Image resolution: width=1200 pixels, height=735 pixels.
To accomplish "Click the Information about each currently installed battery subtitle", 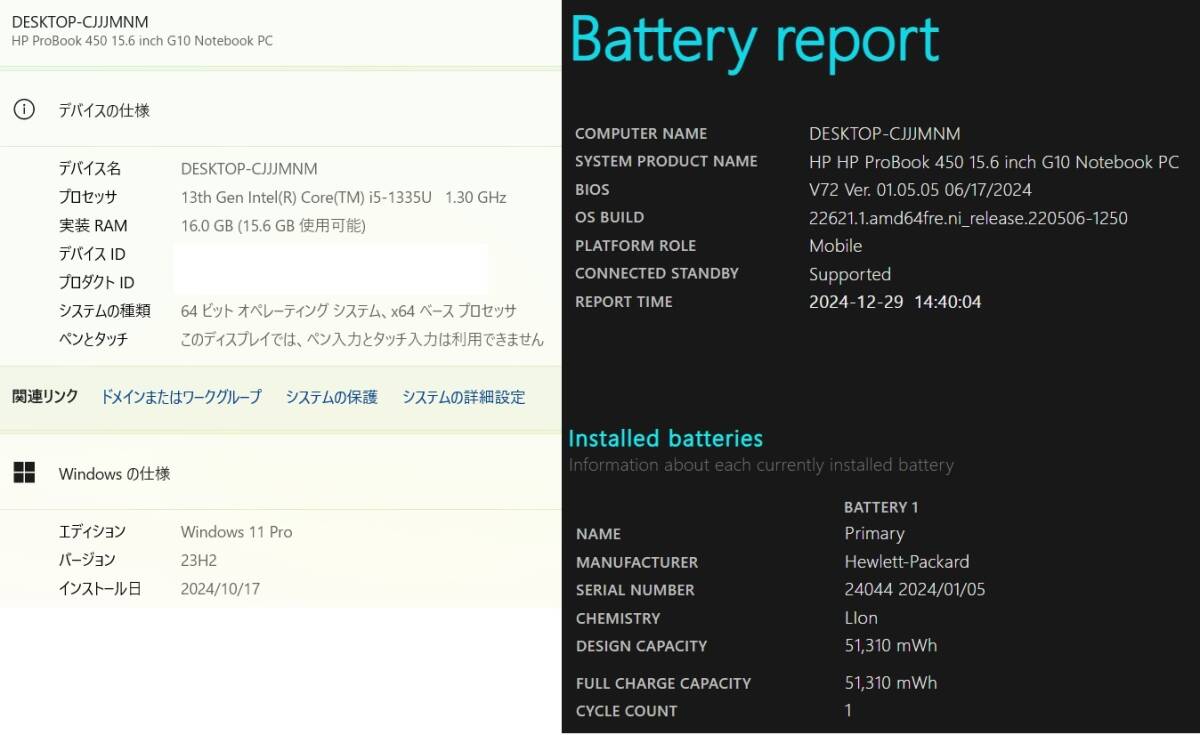I will point(761,465).
